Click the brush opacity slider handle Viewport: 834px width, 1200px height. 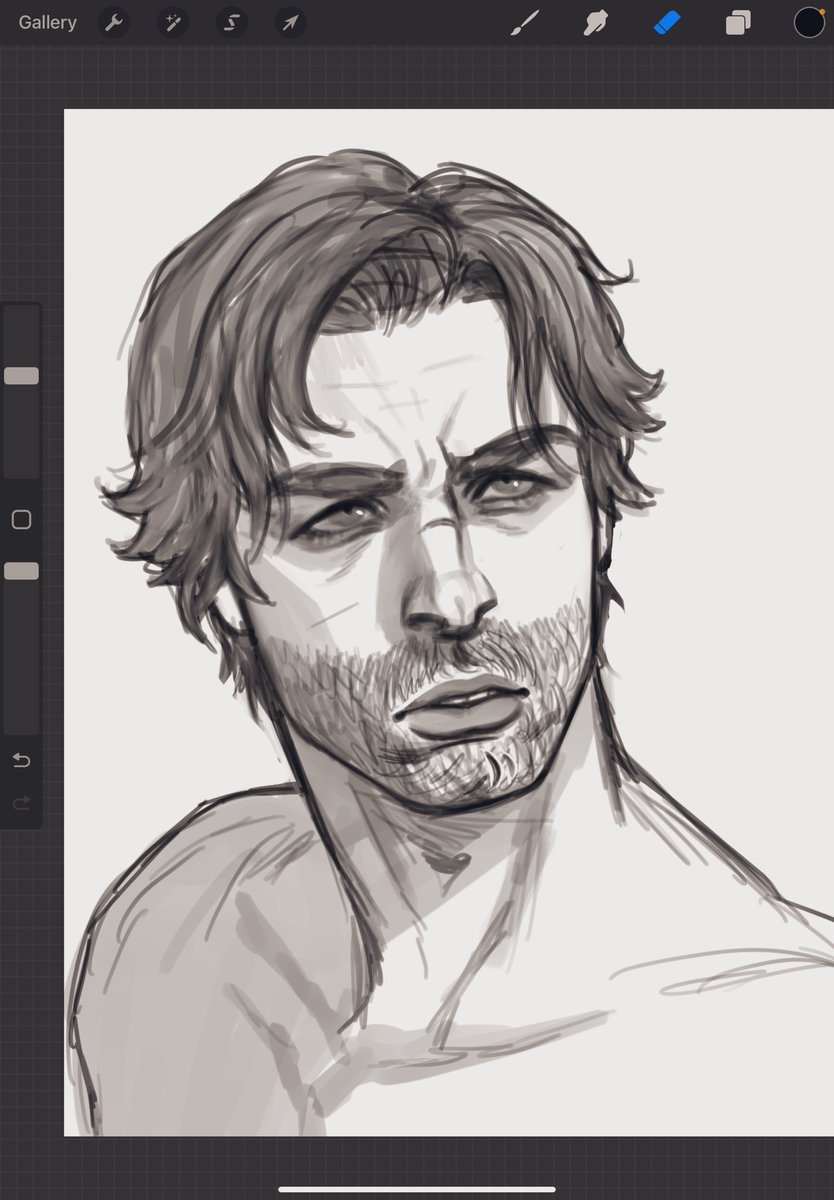point(21,571)
